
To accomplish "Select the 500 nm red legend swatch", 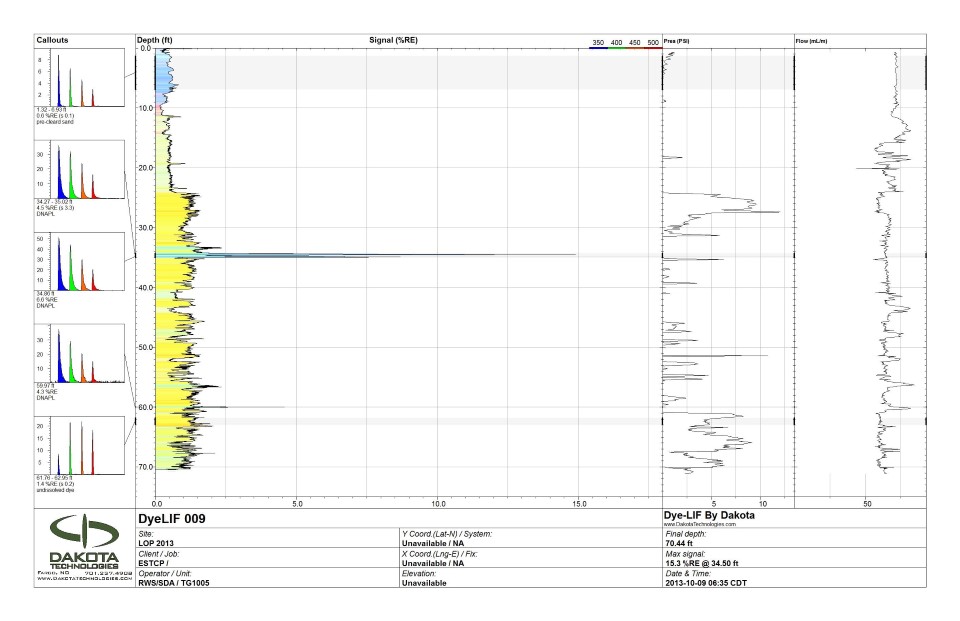I will pos(653,49).
